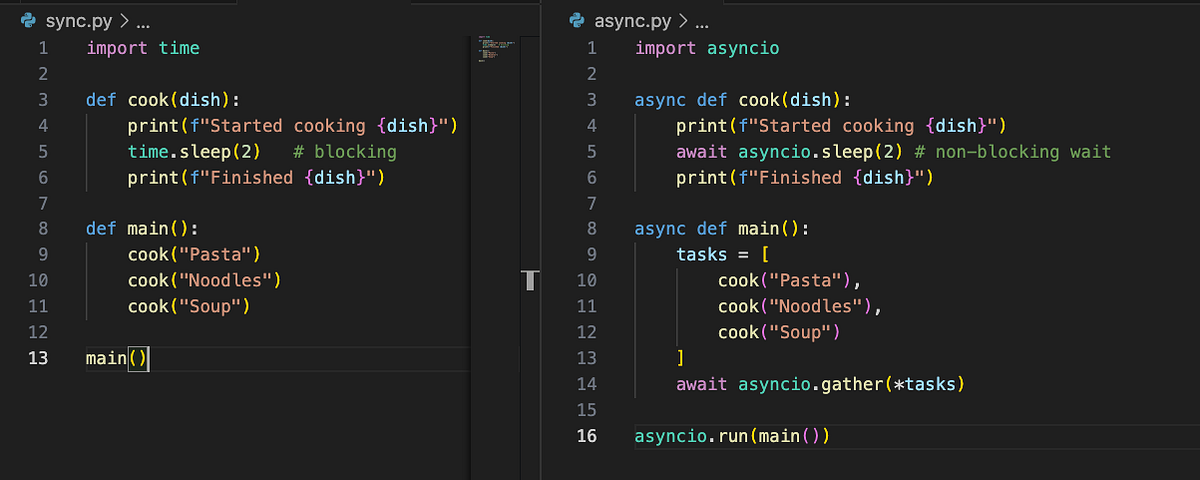
Task: Click 'import asyncio' in async.py
Action: [707, 48]
